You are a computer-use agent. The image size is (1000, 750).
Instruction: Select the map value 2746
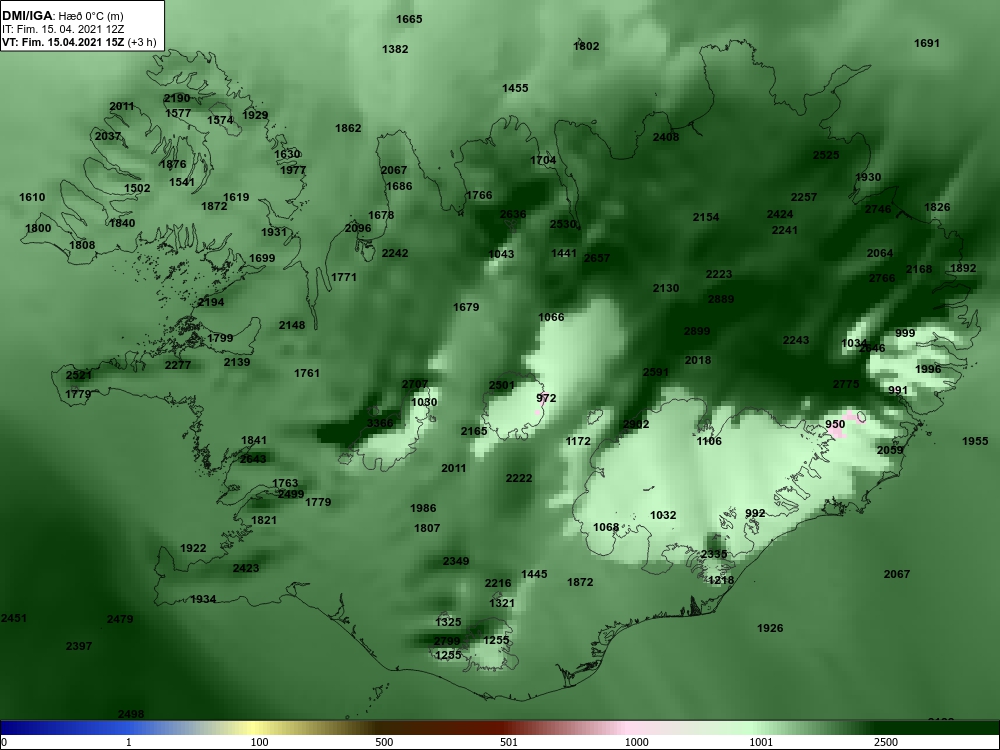[878, 209]
